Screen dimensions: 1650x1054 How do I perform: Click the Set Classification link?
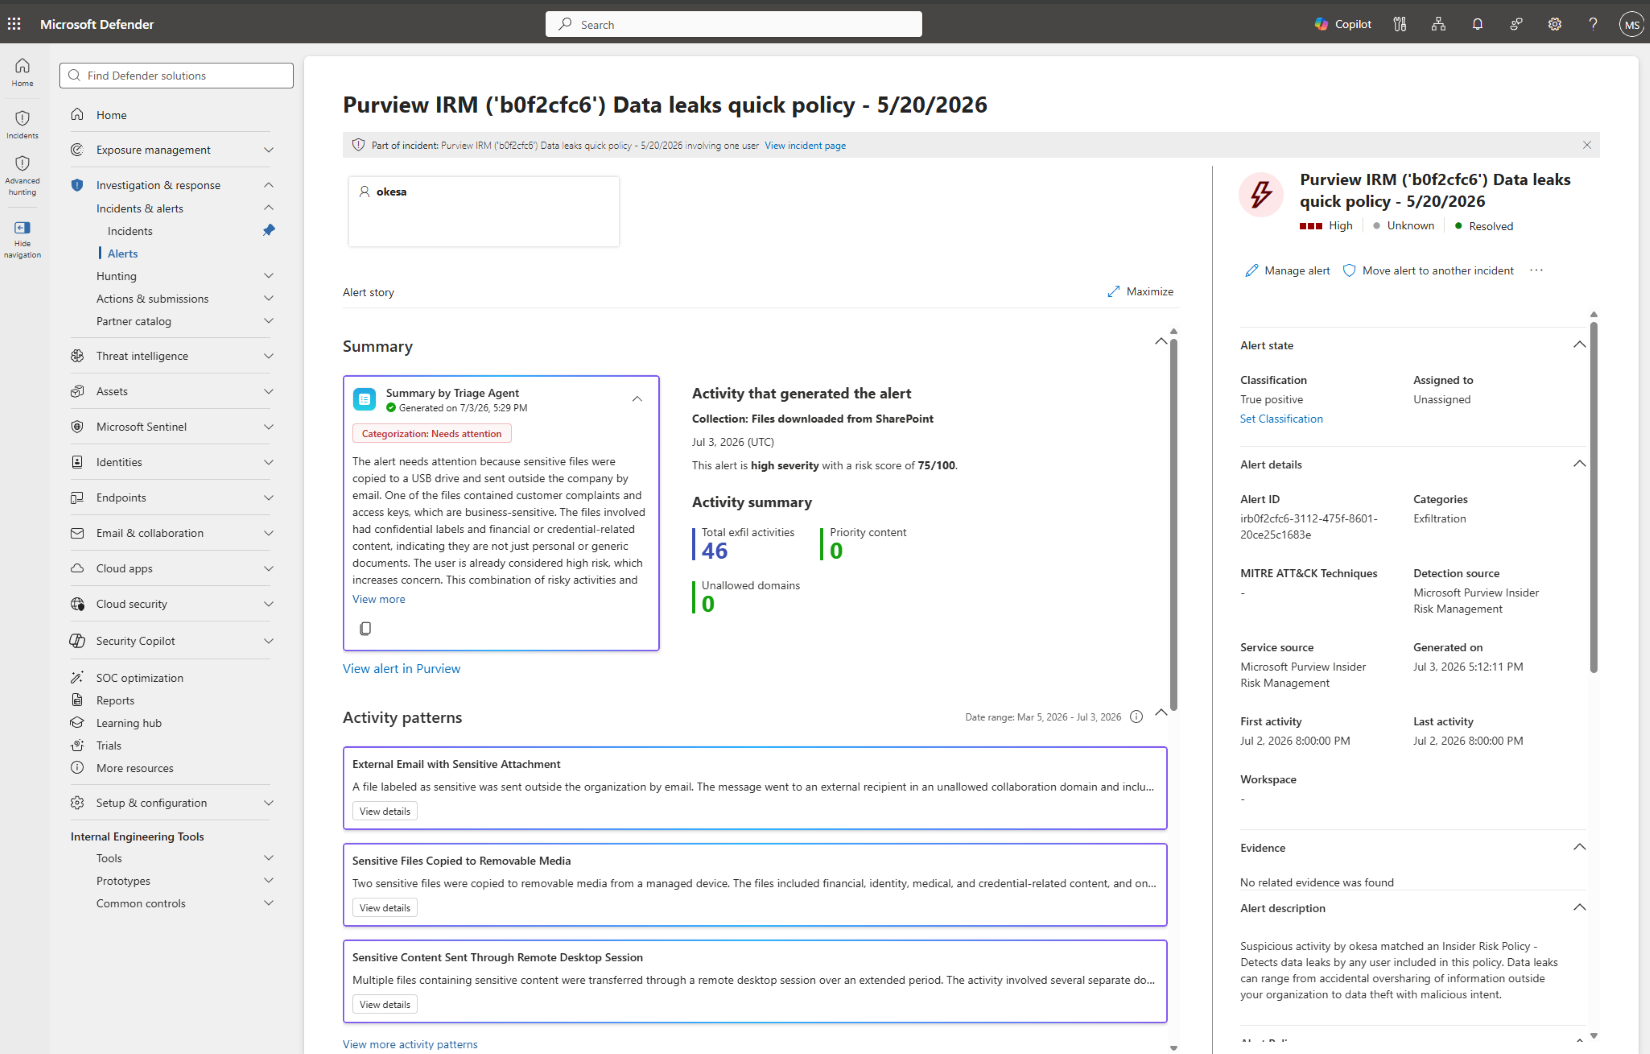[x=1281, y=419]
